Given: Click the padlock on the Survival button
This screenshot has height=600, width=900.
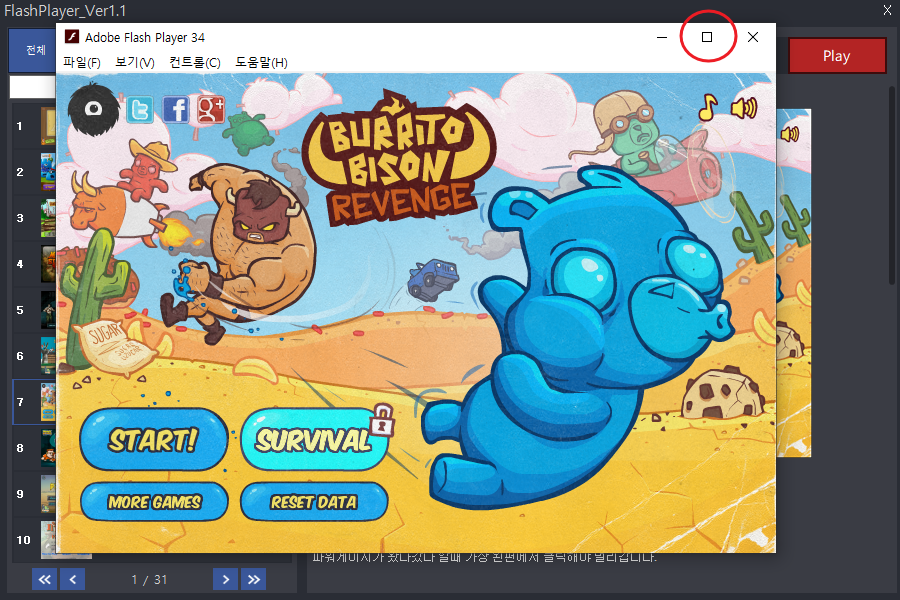Looking at the screenshot, I should pyautogui.click(x=382, y=420).
